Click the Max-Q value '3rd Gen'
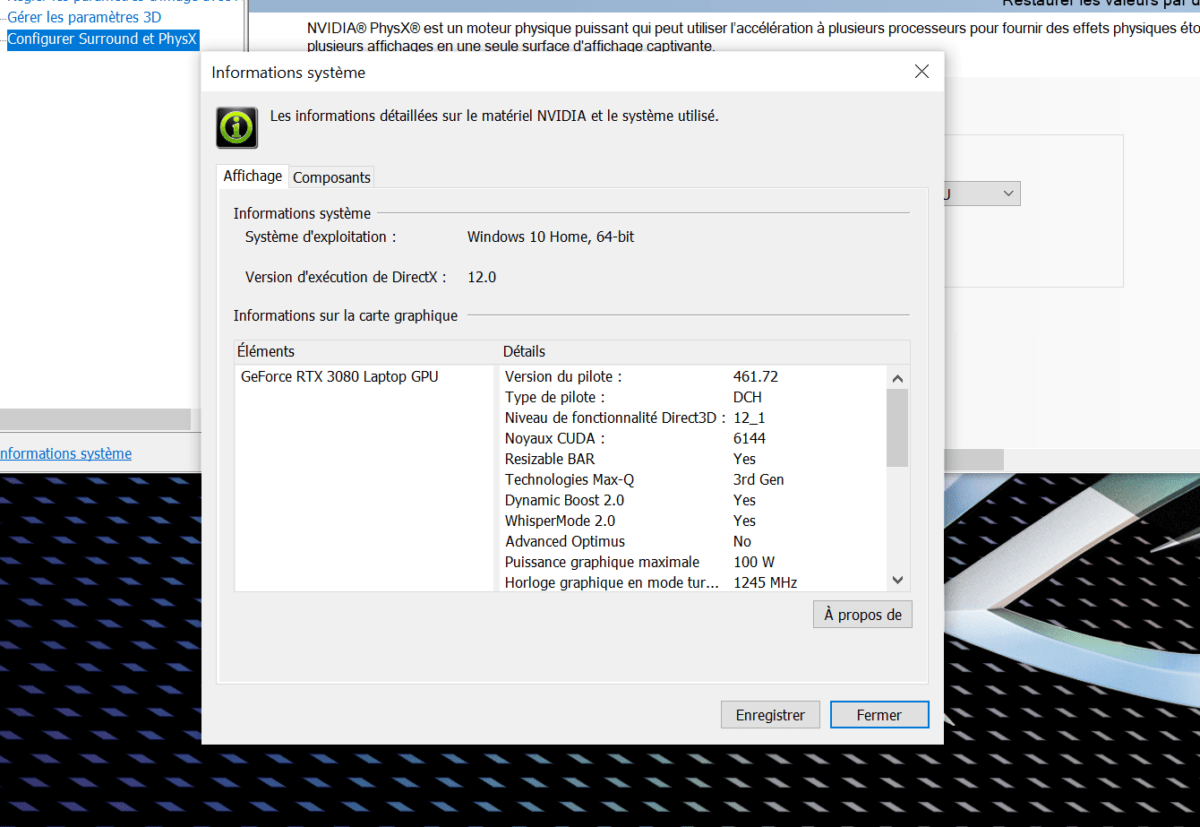This screenshot has width=1200, height=827. tap(759, 480)
